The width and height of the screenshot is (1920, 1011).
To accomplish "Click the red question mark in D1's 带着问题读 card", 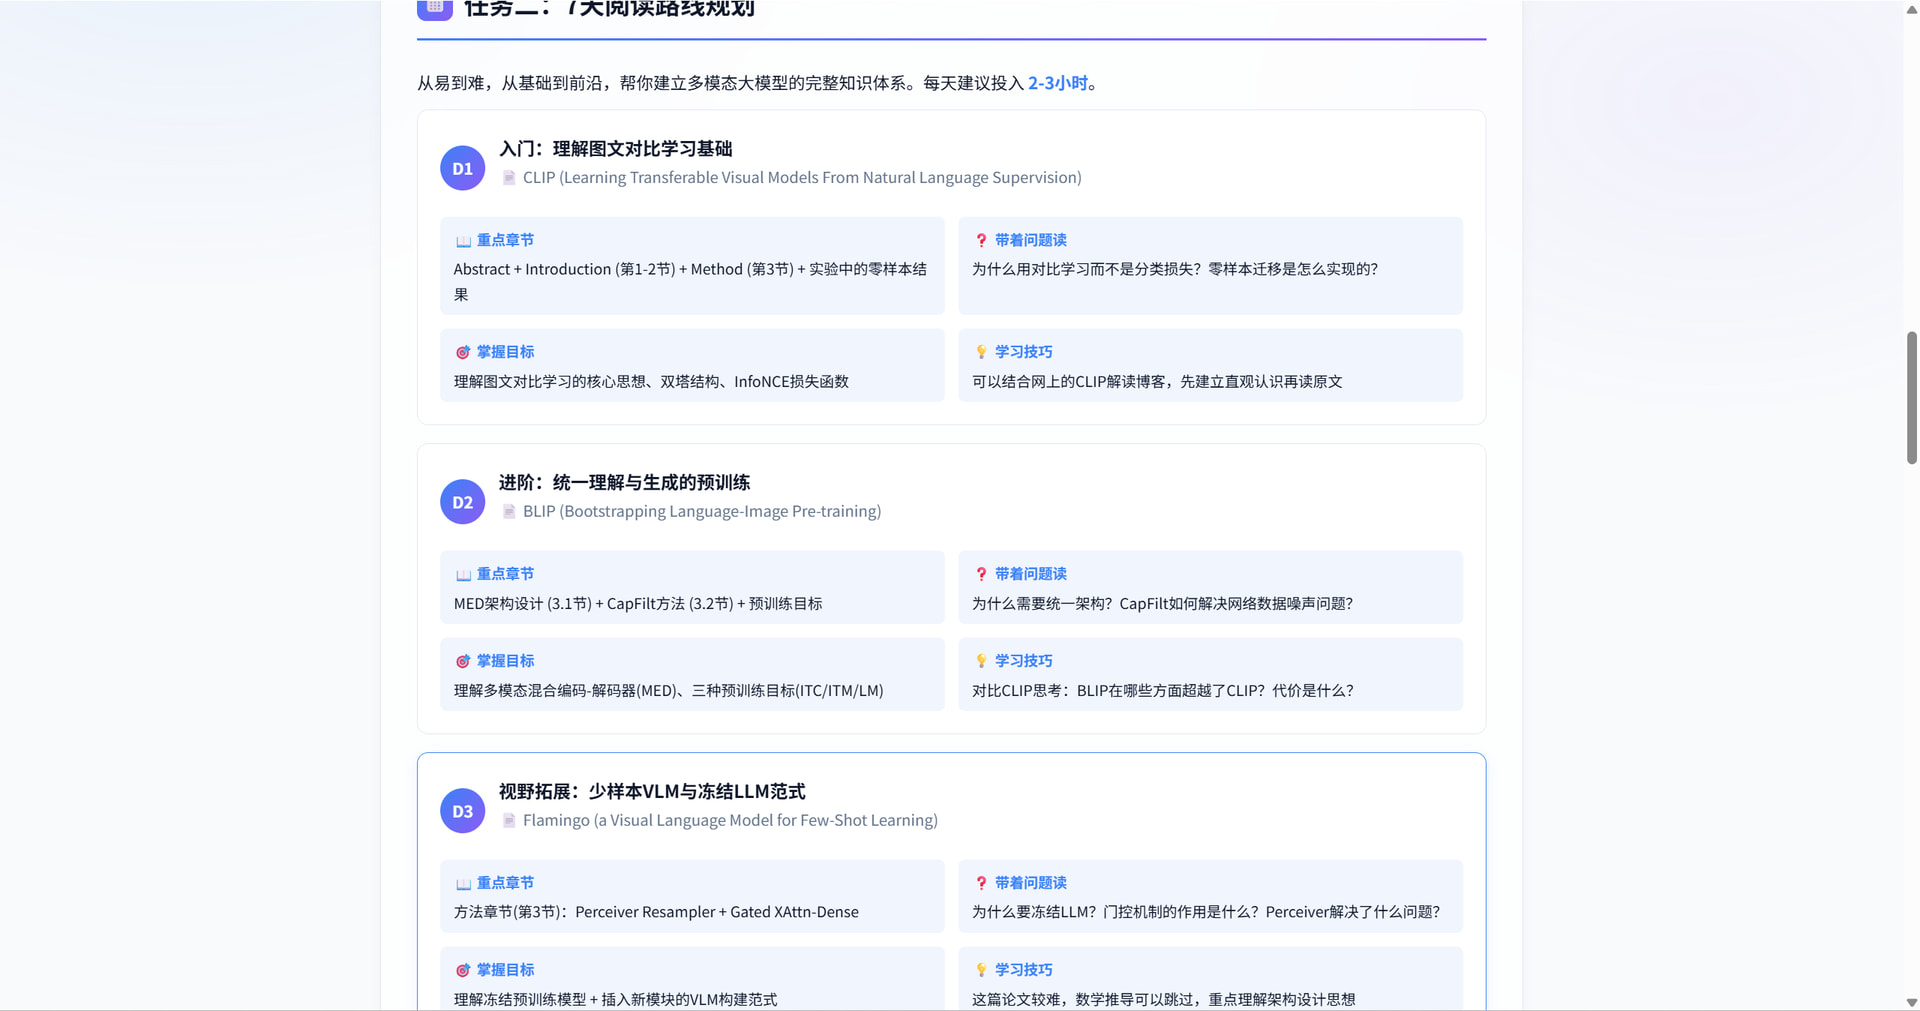I will pos(981,241).
